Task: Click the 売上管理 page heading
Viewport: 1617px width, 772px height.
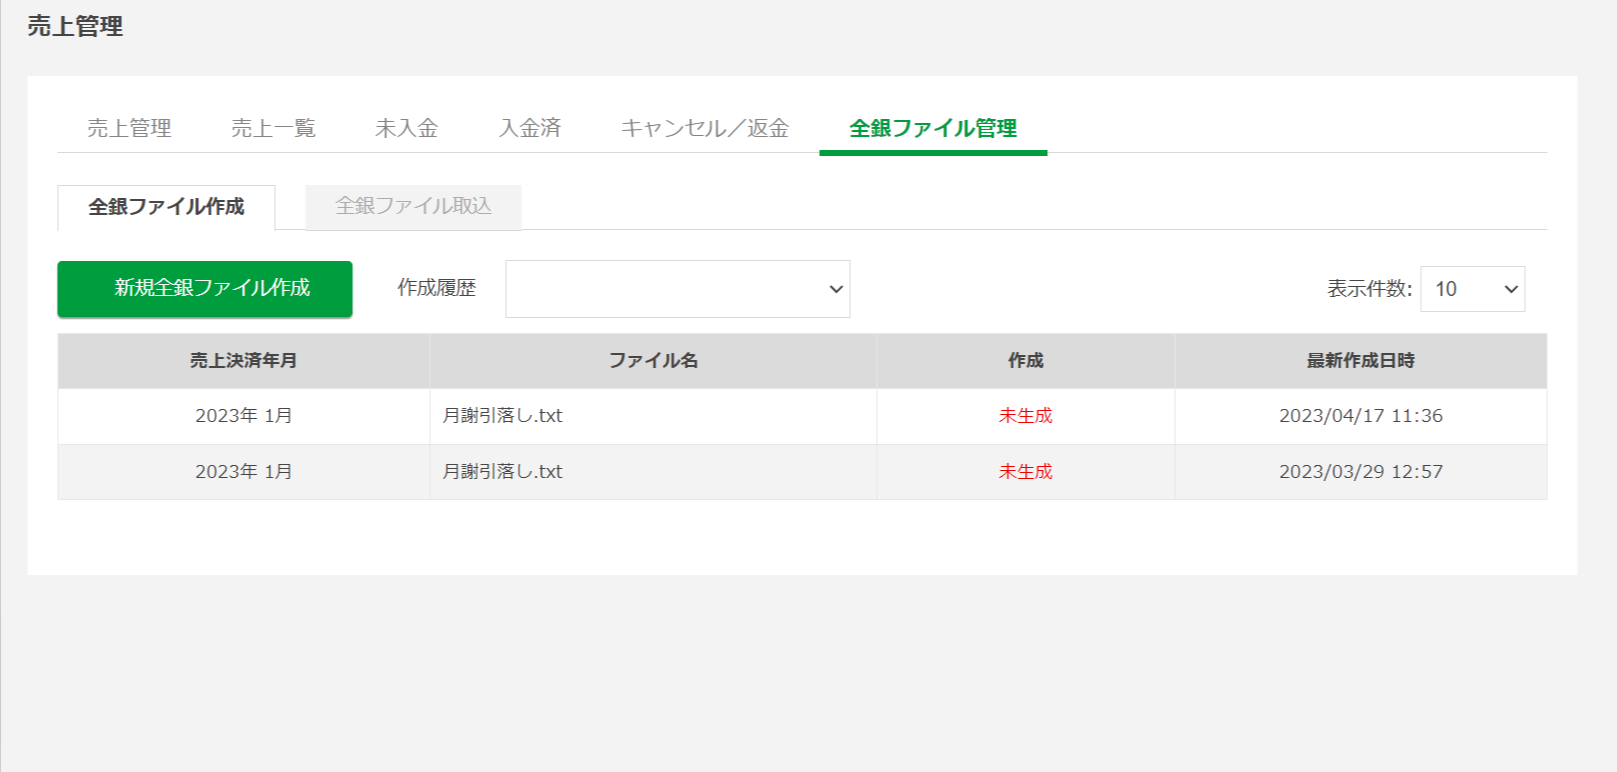Action: [75, 26]
